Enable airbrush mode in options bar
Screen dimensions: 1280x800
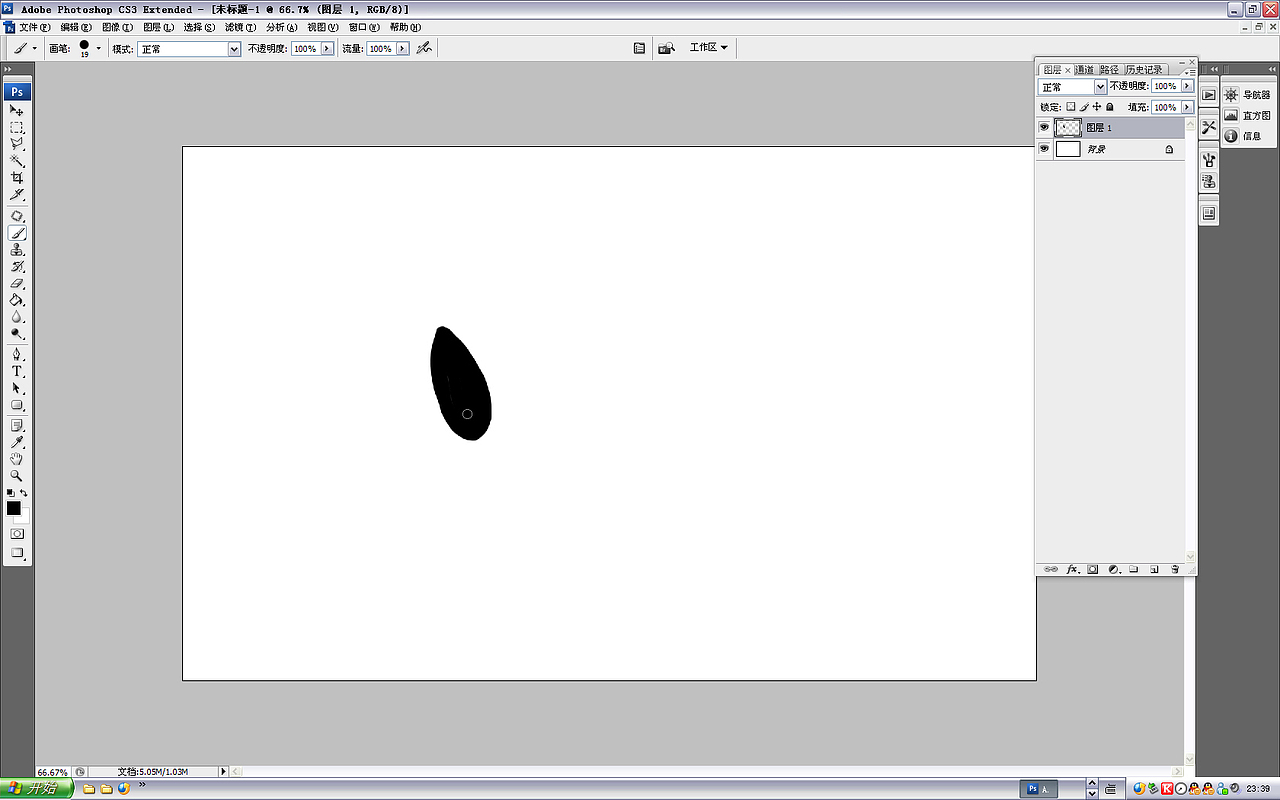[x=424, y=47]
